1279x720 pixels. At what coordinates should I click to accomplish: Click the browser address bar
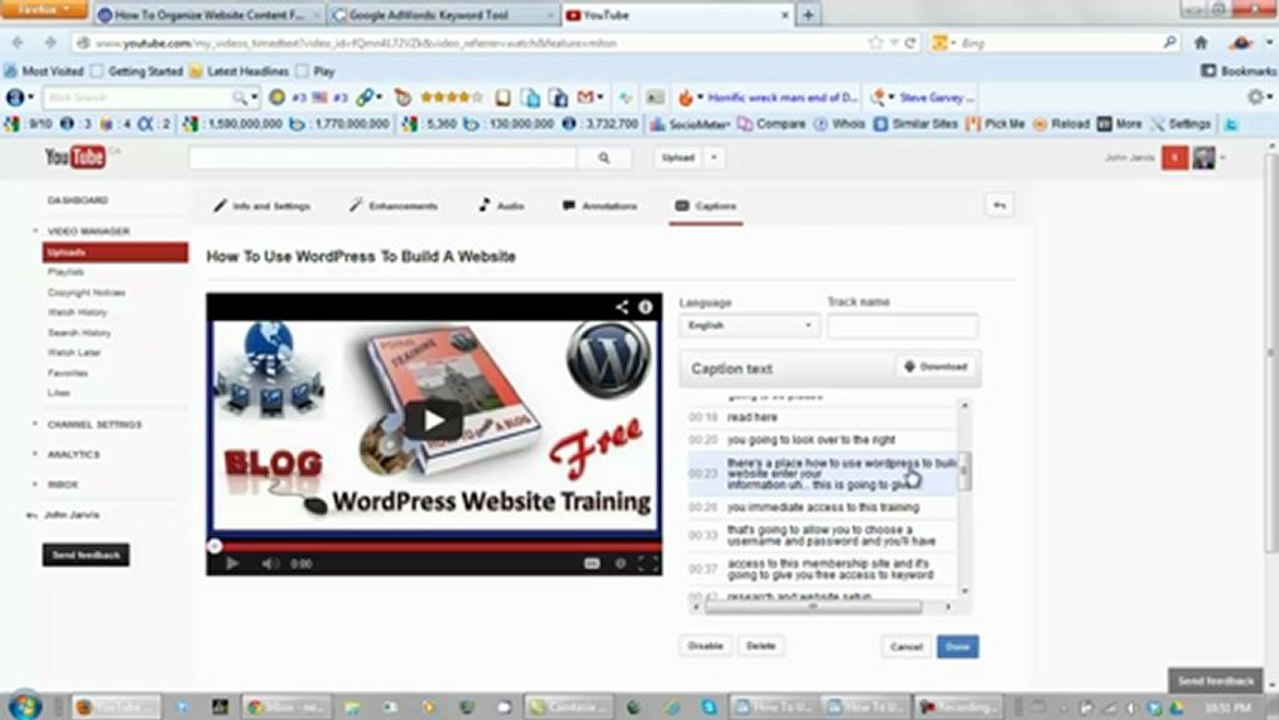[470, 43]
